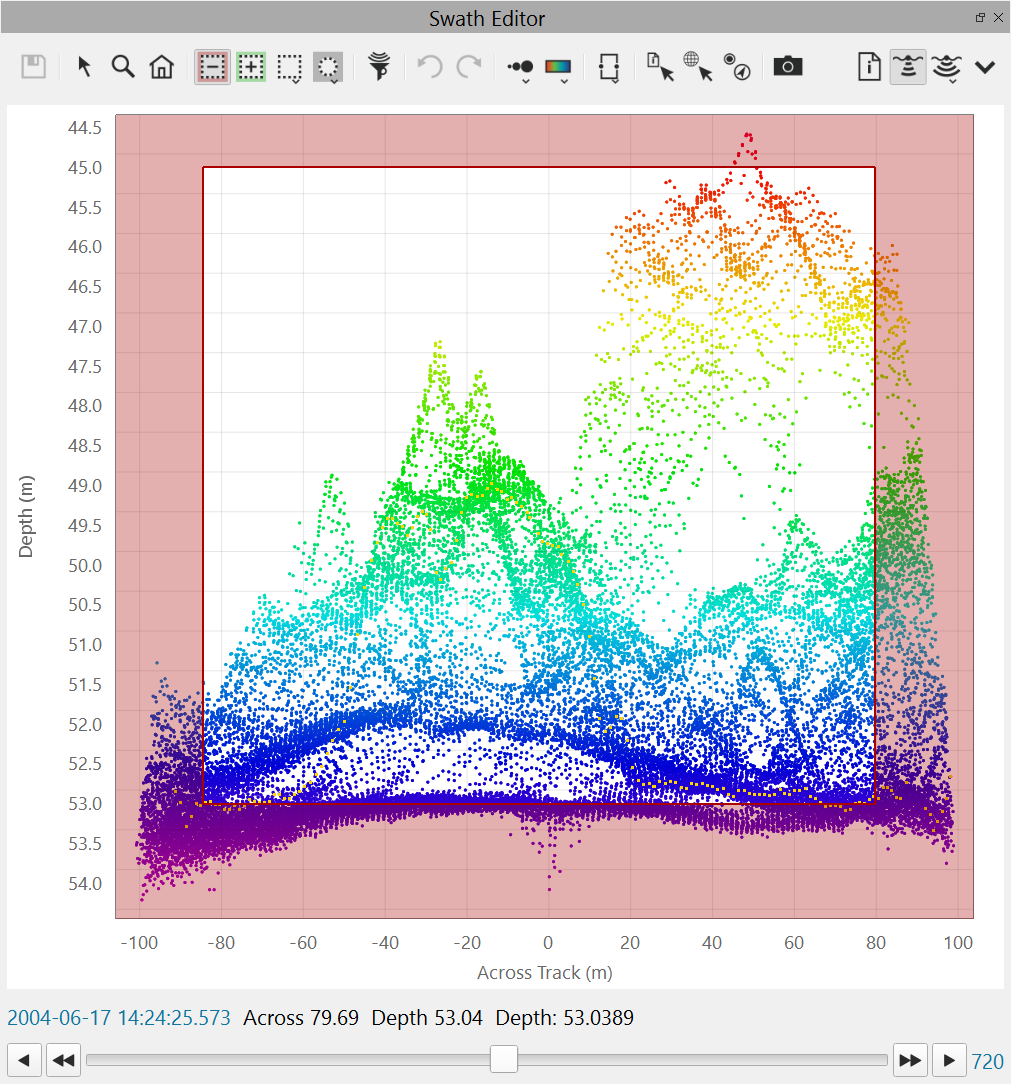Image resolution: width=1011 pixels, height=1084 pixels.
Task: Toggle the green accept-soundings selection mode
Action: [x=251, y=67]
